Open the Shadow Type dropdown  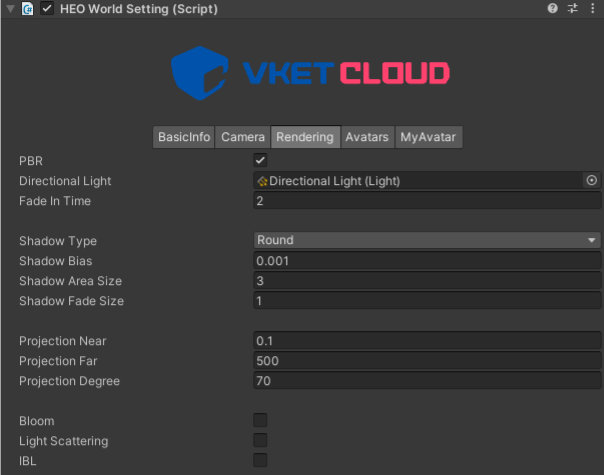pos(427,241)
